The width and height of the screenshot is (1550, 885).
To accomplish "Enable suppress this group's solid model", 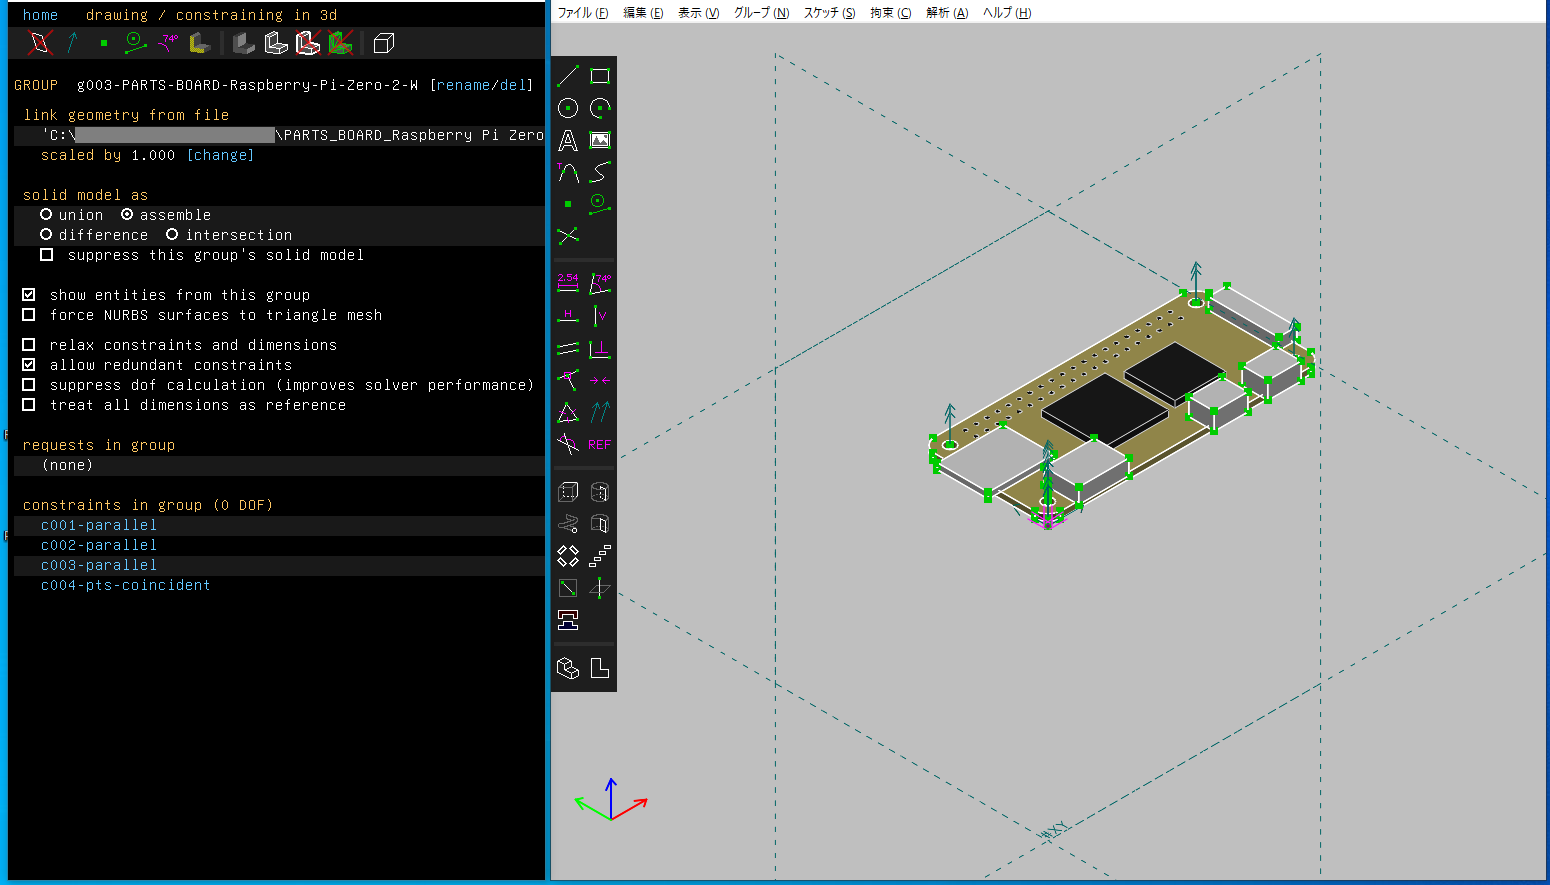I will (x=46, y=255).
